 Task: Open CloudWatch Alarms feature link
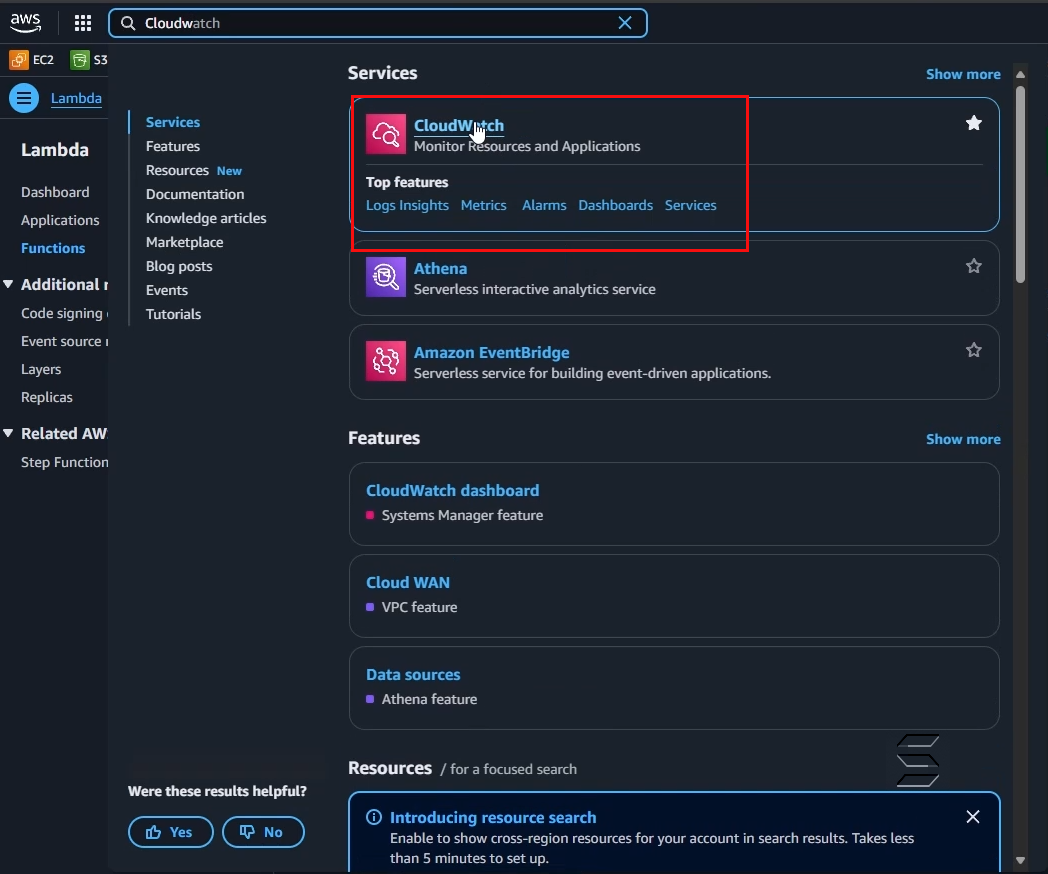tap(544, 206)
